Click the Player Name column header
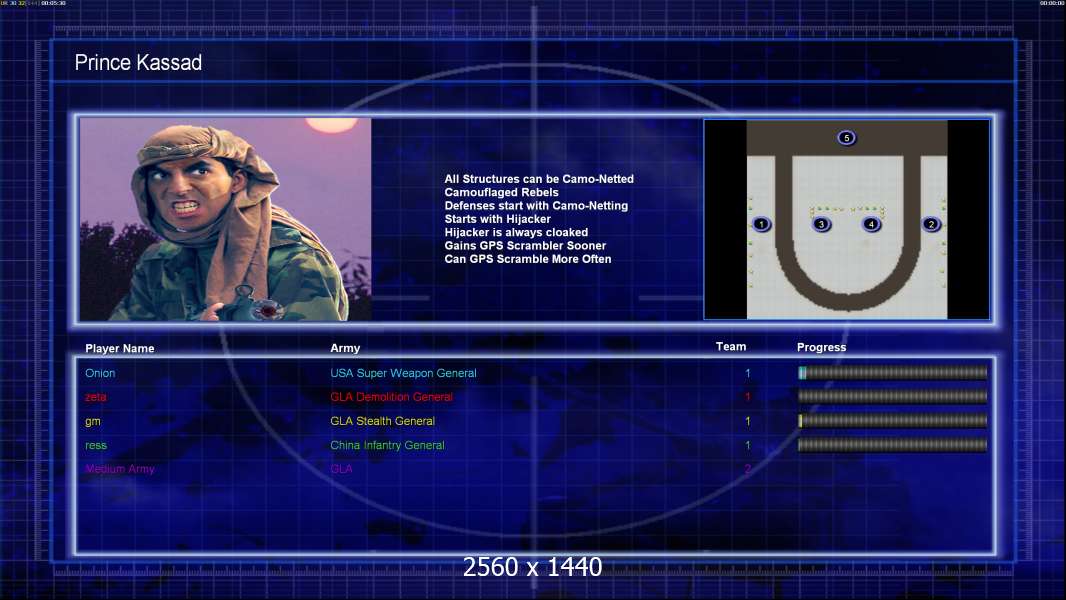The width and height of the screenshot is (1066, 600). pyautogui.click(x=120, y=349)
